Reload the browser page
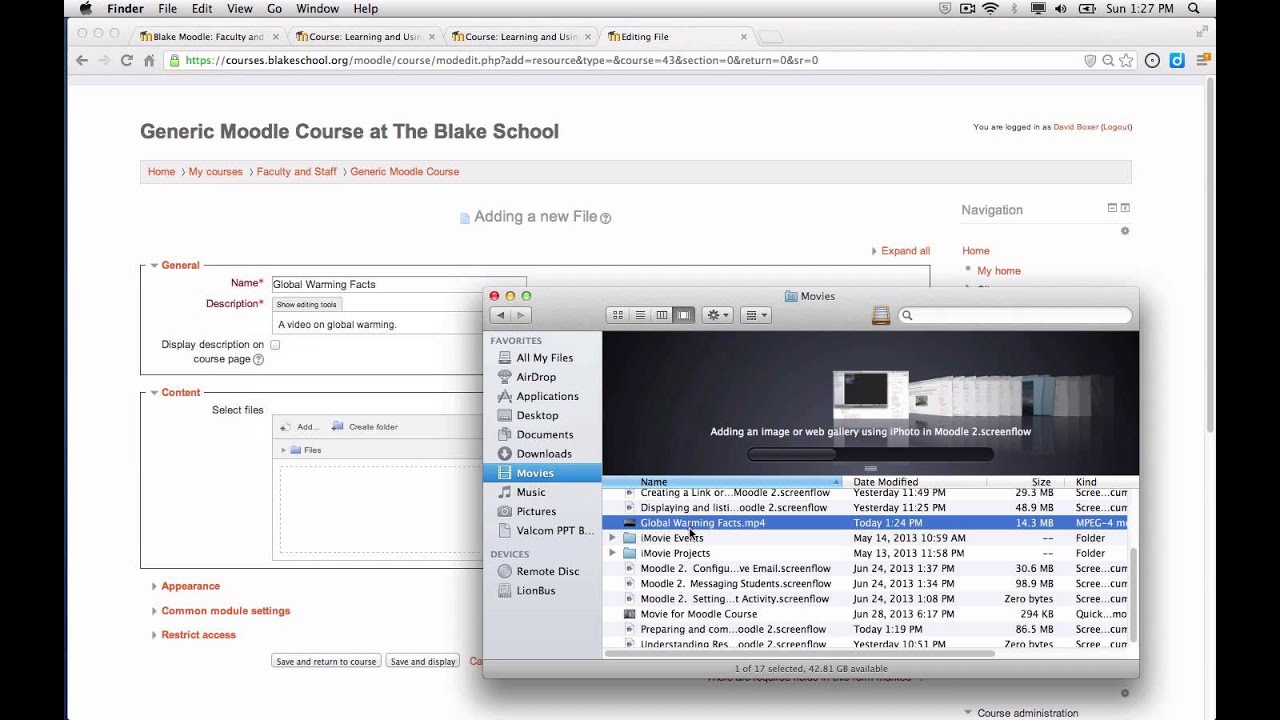 click(127, 60)
